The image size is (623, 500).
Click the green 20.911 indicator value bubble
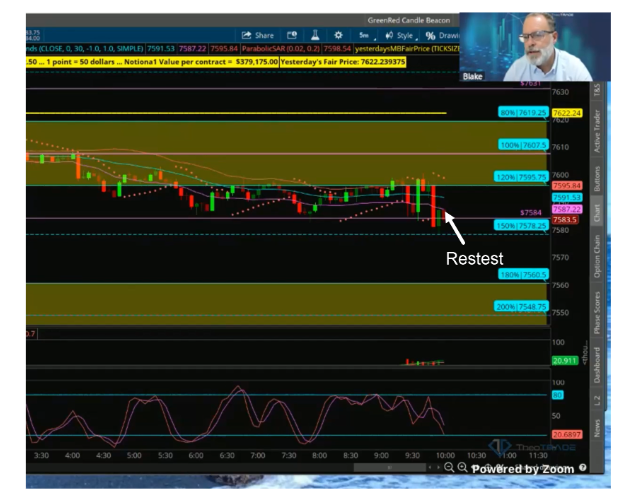click(564, 360)
